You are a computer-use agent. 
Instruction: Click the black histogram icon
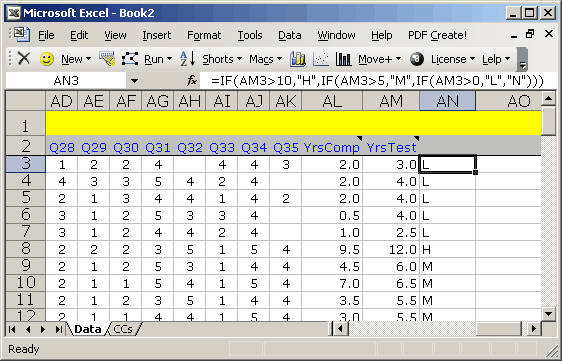coord(343,59)
